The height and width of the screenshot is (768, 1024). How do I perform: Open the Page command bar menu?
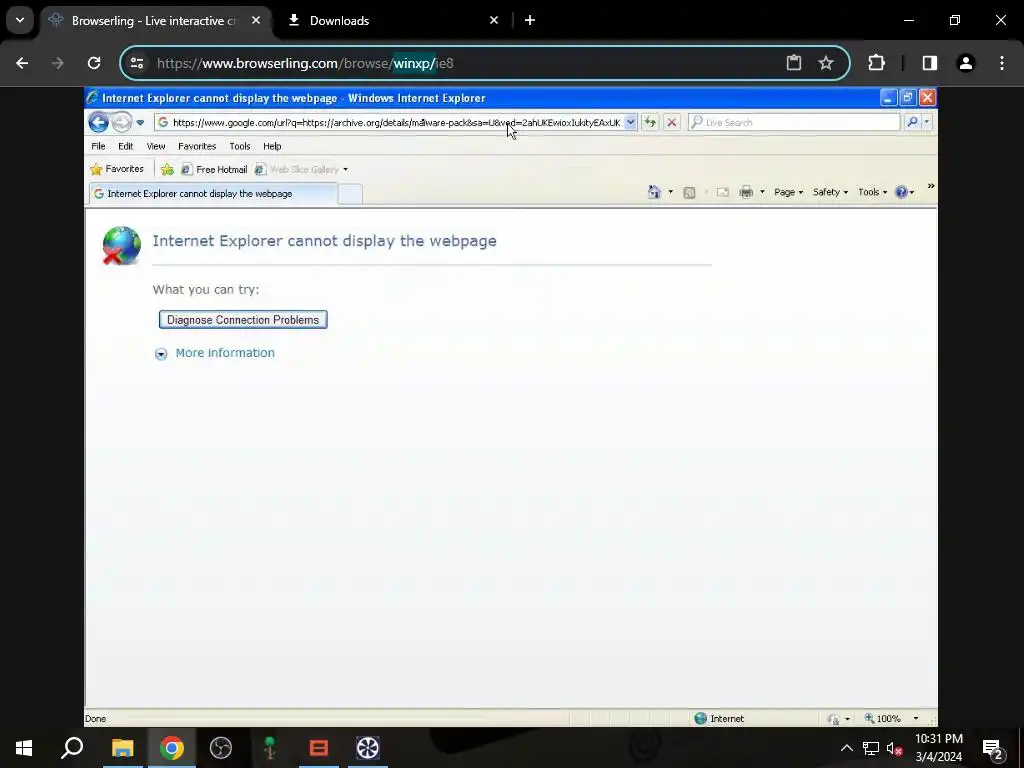(x=788, y=192)
